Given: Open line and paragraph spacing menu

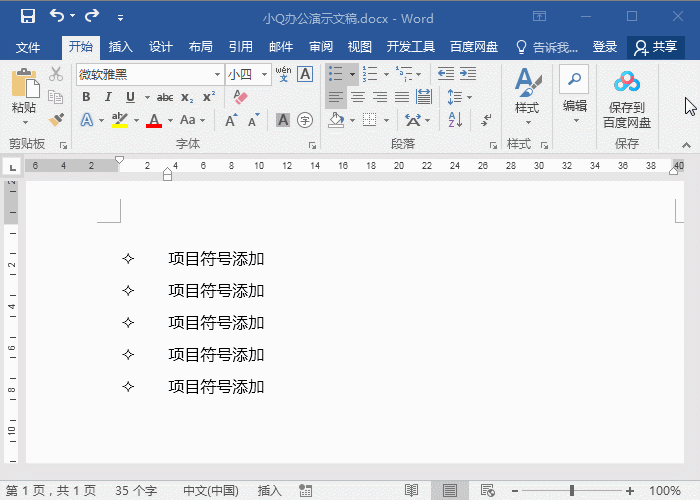Looking at the screenshot, I should point(459,97).
